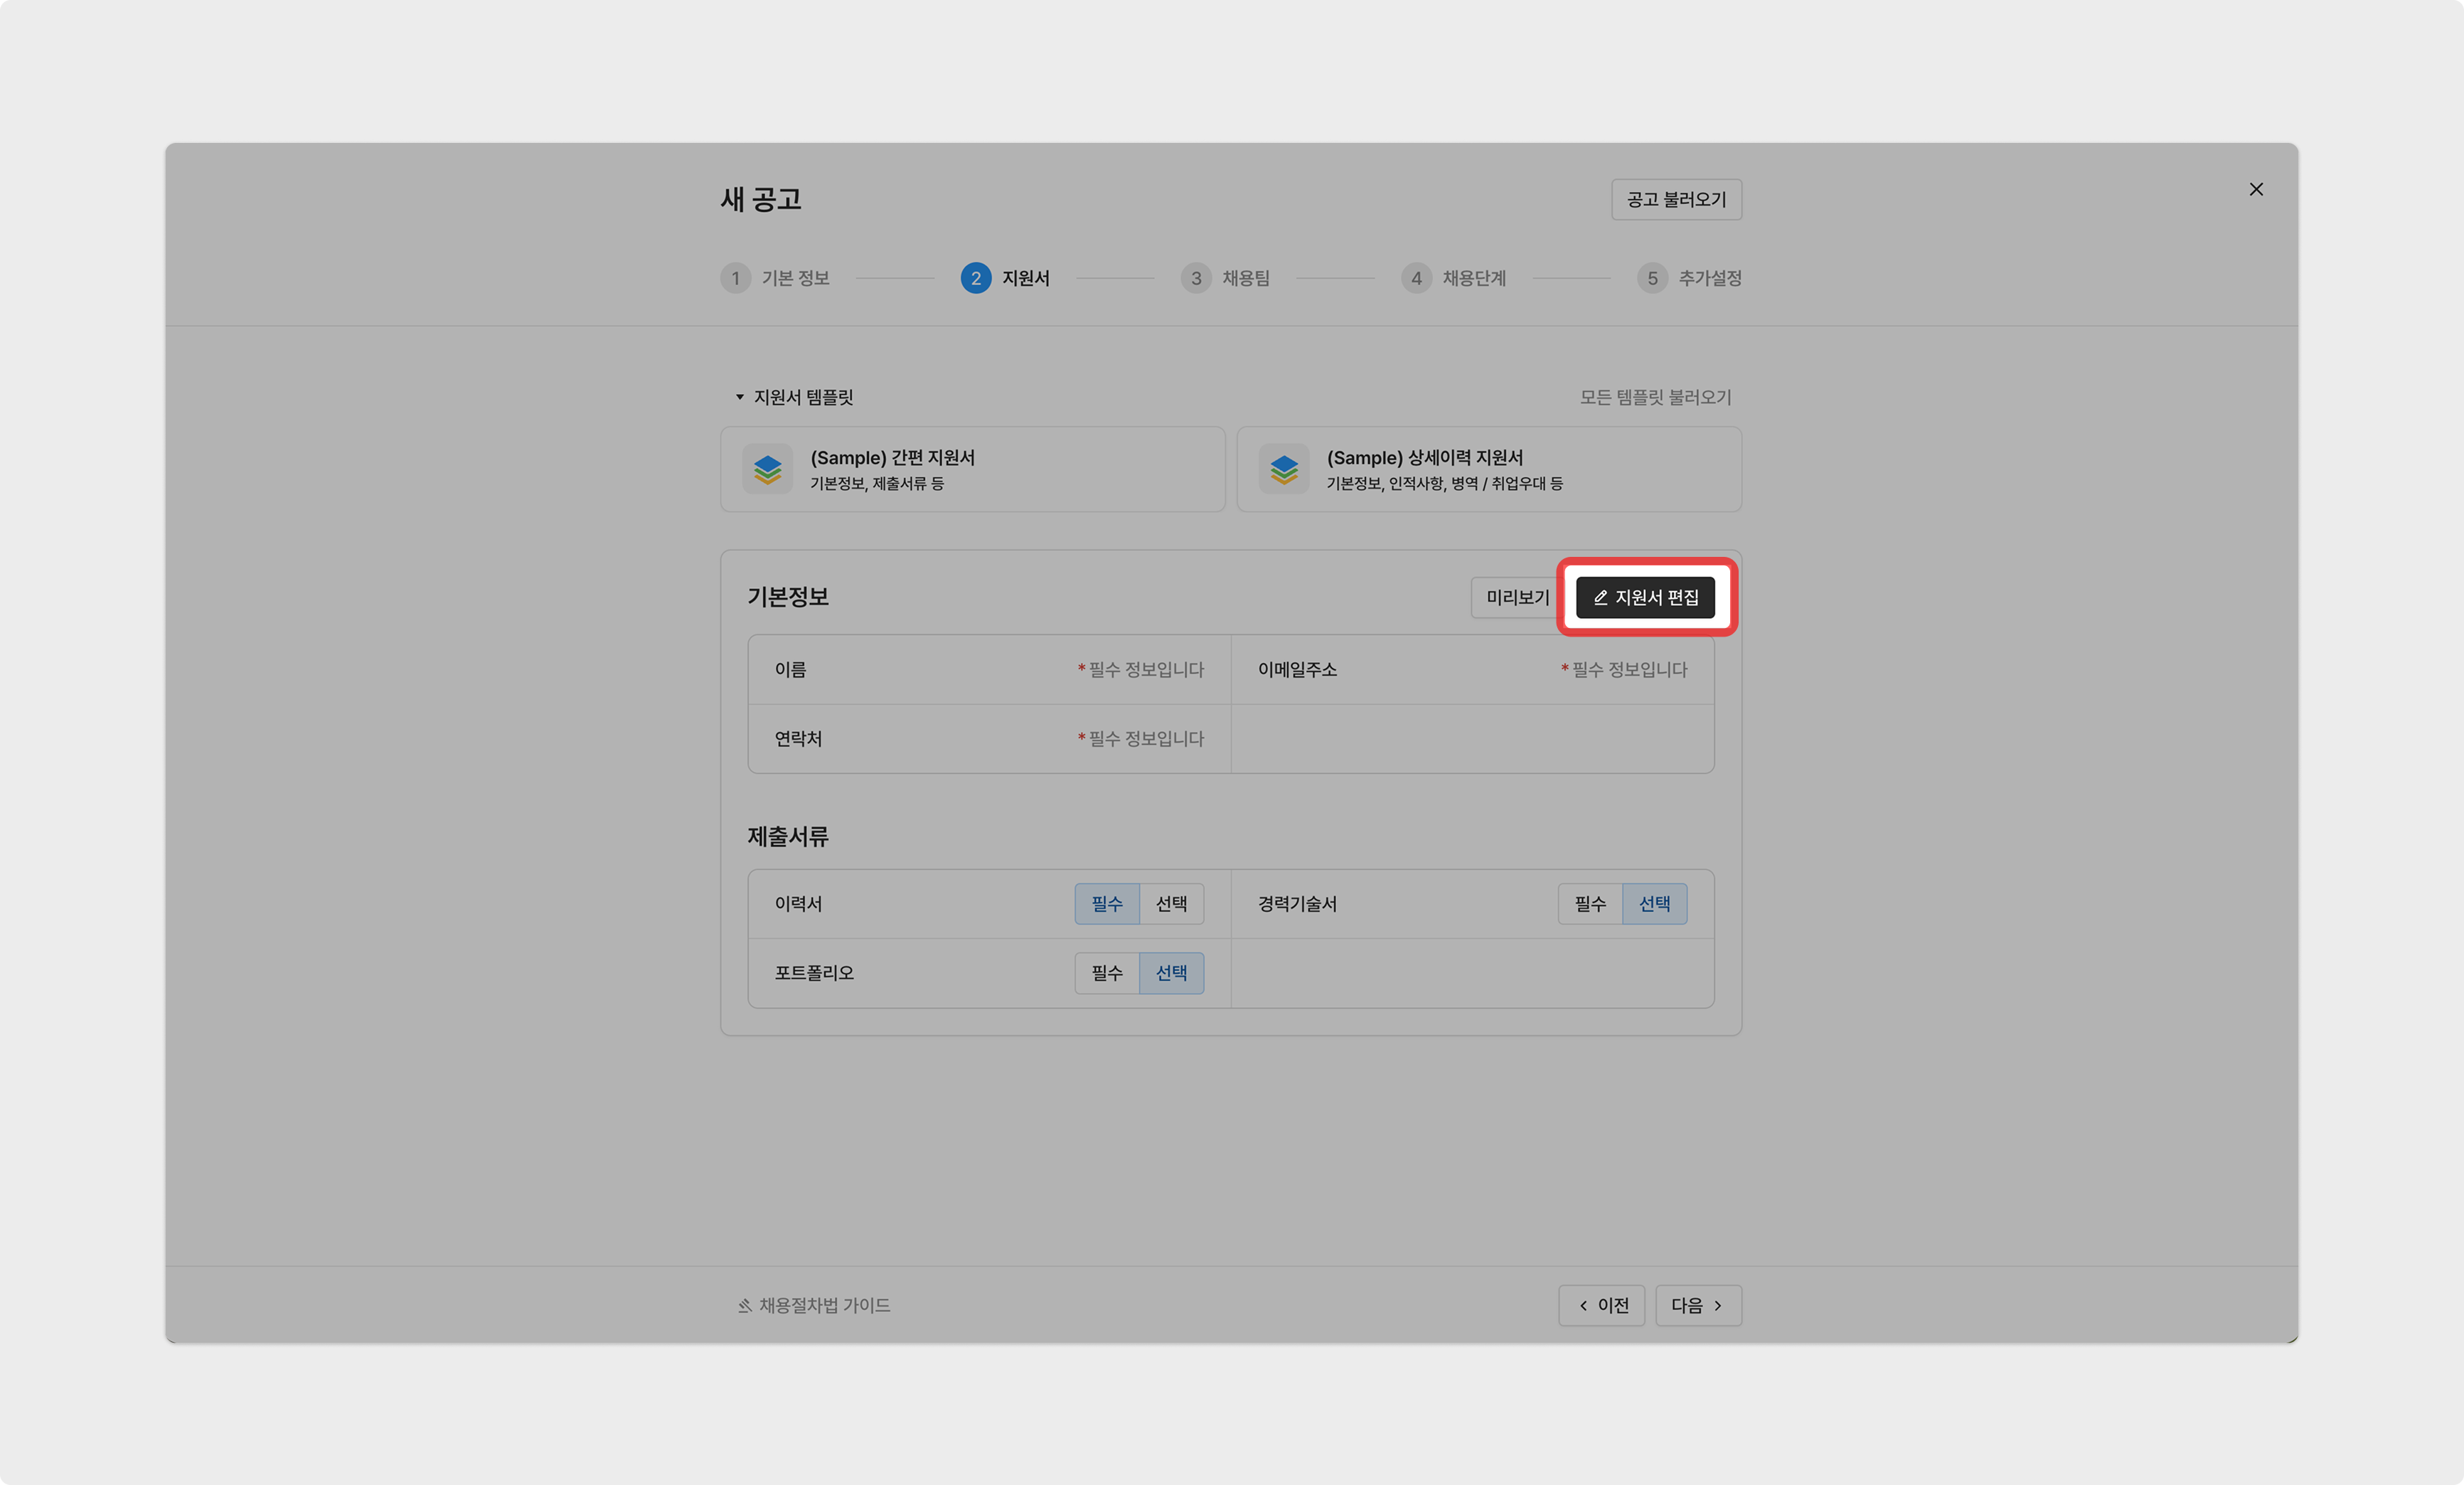The height and width of the screenshot is (1485, 2464).
Task: Select step 4 채용단계 tab
Action: (1454, 278)
